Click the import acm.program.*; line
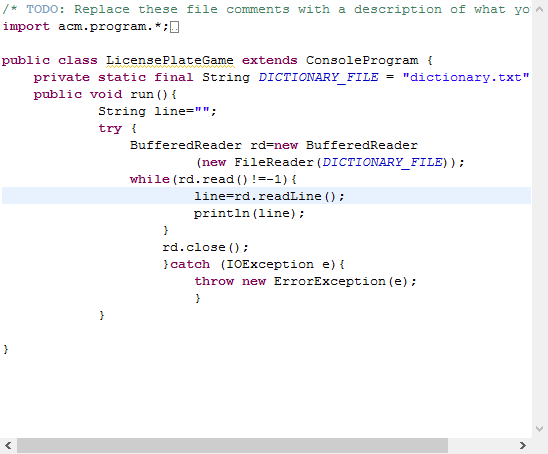Image resolution: width=548 pixels, height=454 pixels. (x=86, y=27)
